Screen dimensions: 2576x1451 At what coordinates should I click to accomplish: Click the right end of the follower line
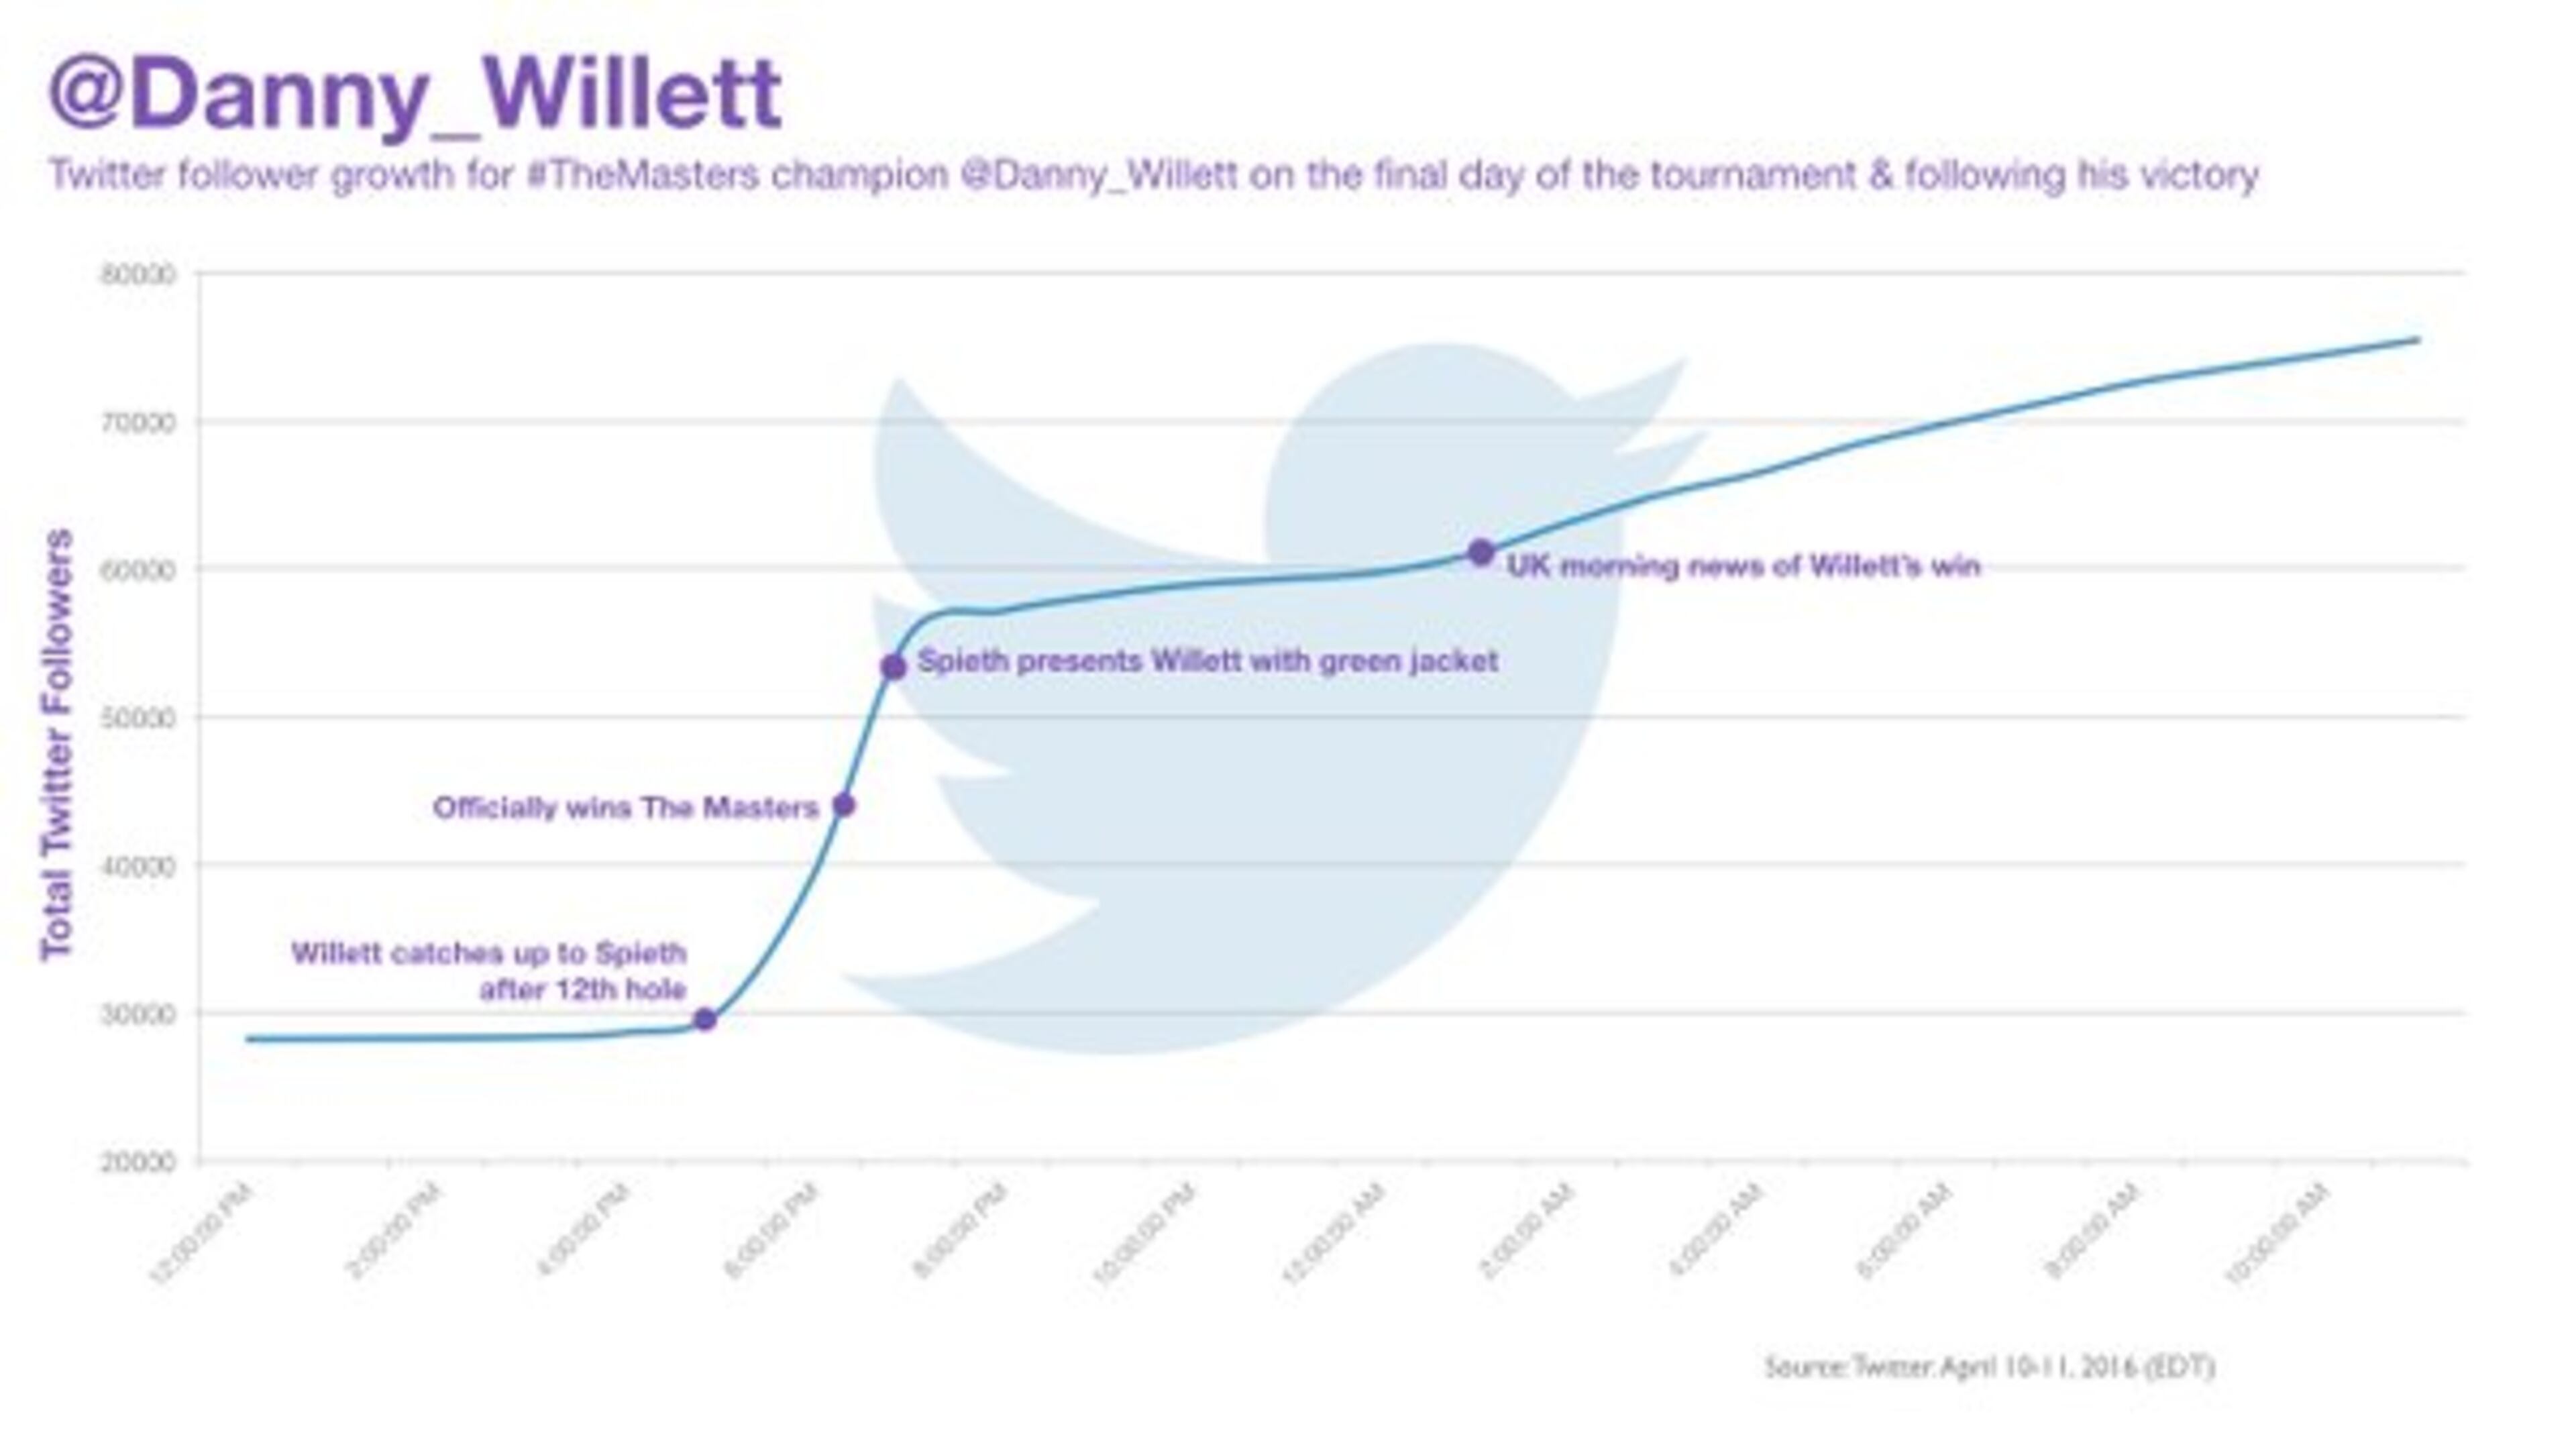[2416, 341]
